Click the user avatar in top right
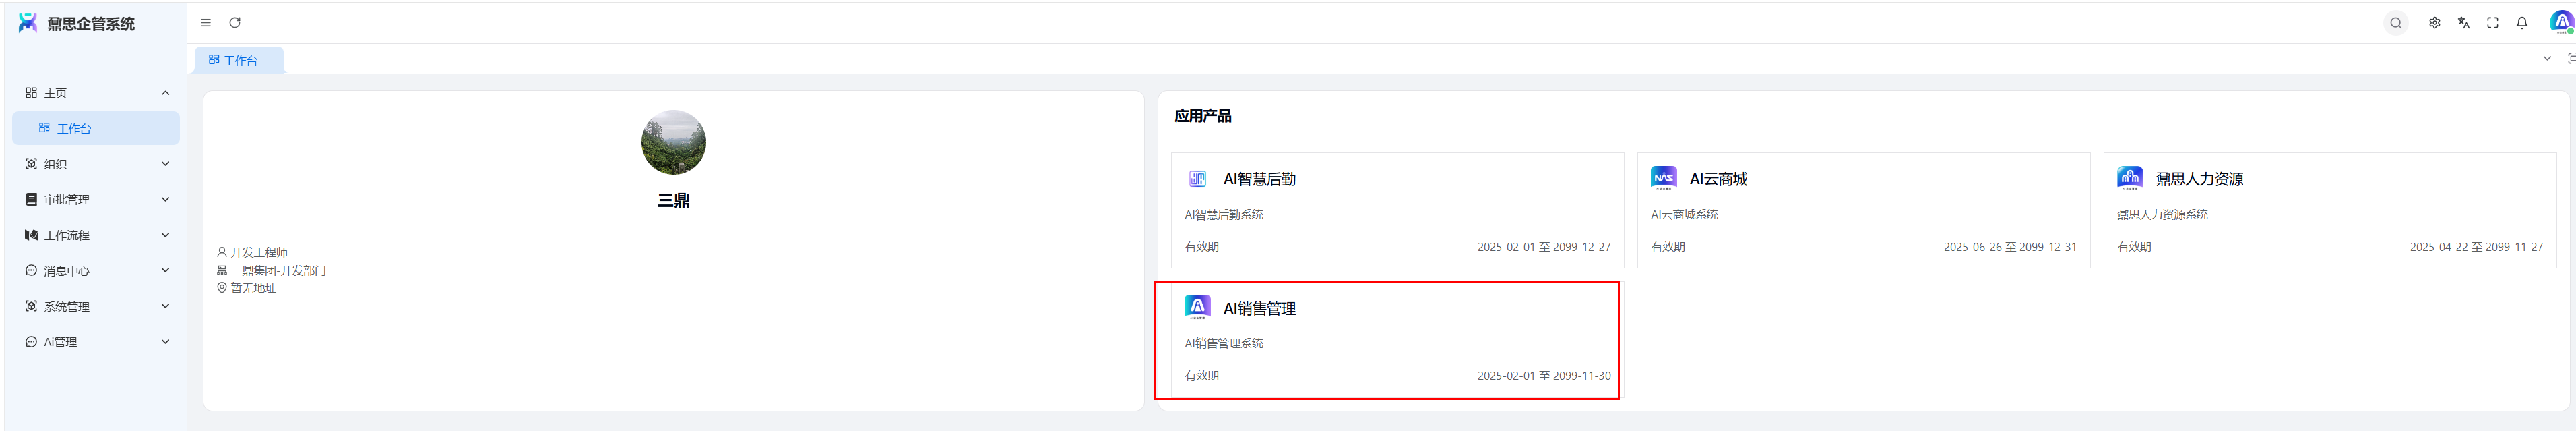The width and height of the screenshot is (2576, 431). point(2560,22)
